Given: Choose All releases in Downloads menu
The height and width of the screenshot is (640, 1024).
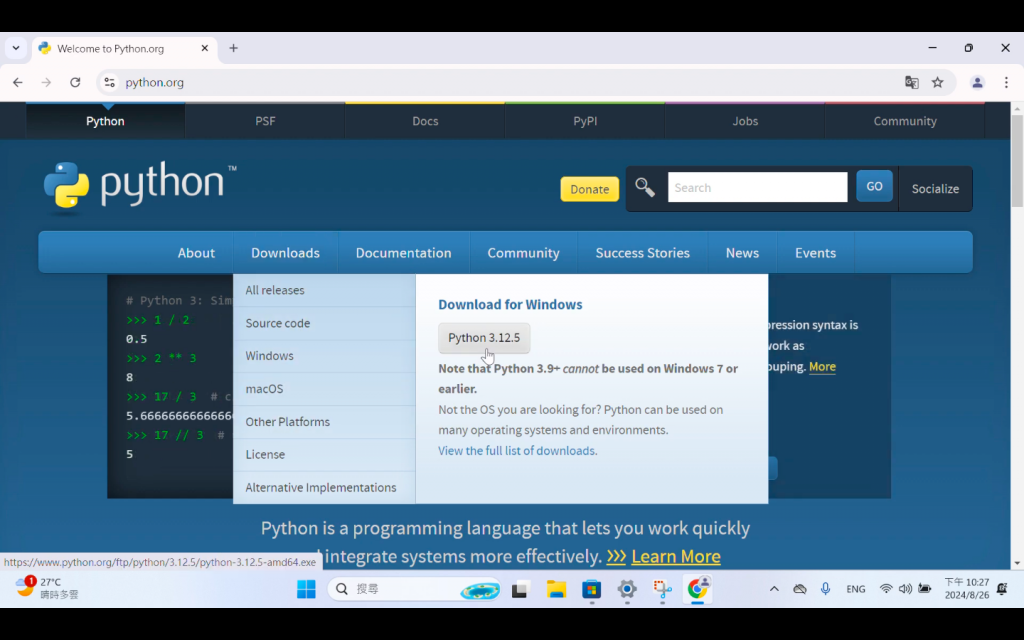Looking at the screenshot, I should coord(324,290).
